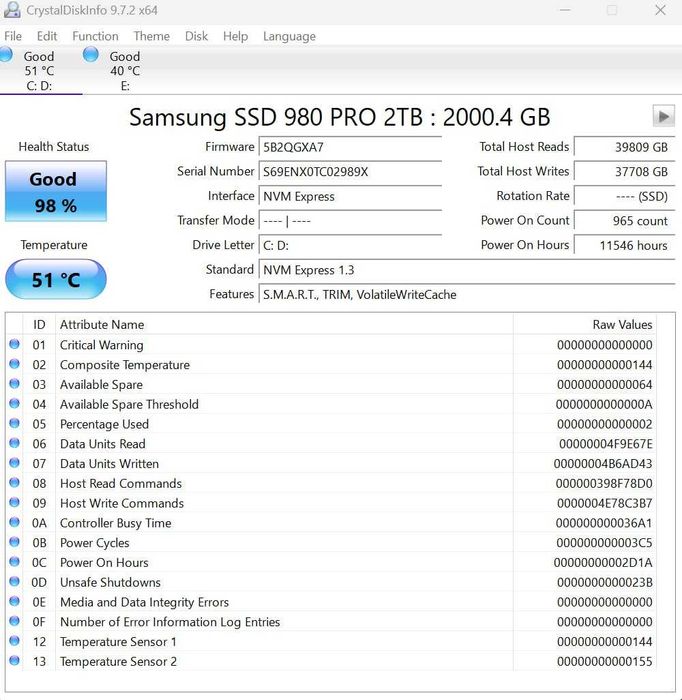682x700 pixels.
Task: Select the Unsafe Shutdowns attribute name
Action: click(110, 583)
